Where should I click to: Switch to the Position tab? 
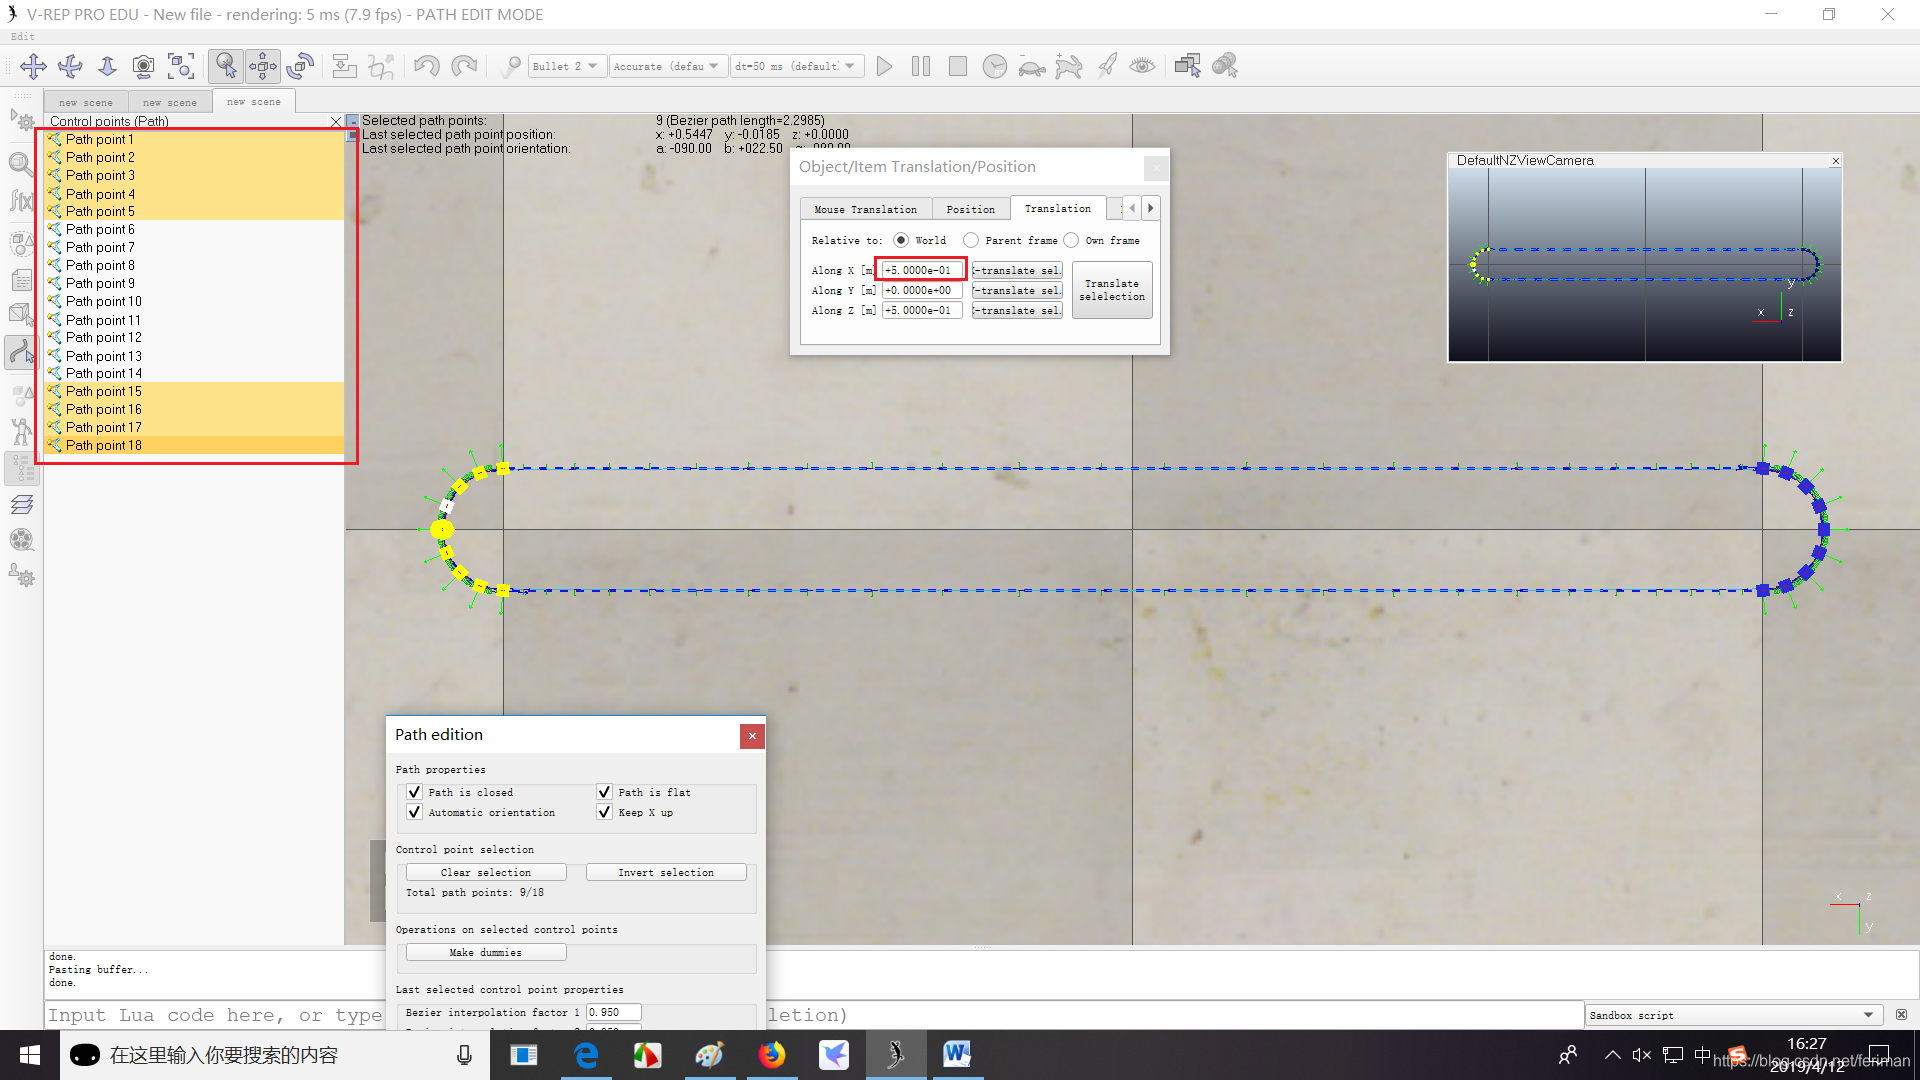(x=970, y=209)
